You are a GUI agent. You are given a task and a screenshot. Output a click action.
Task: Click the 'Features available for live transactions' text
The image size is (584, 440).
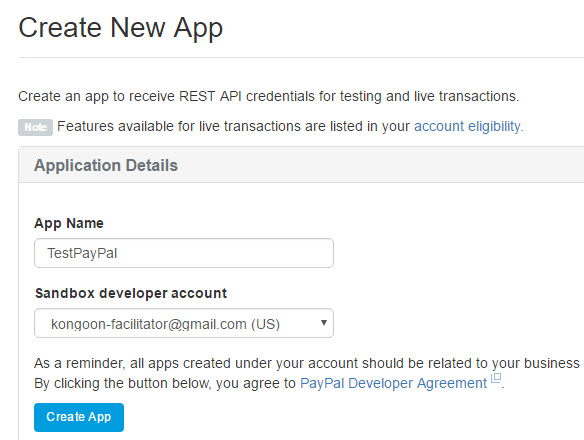(233, 127)
